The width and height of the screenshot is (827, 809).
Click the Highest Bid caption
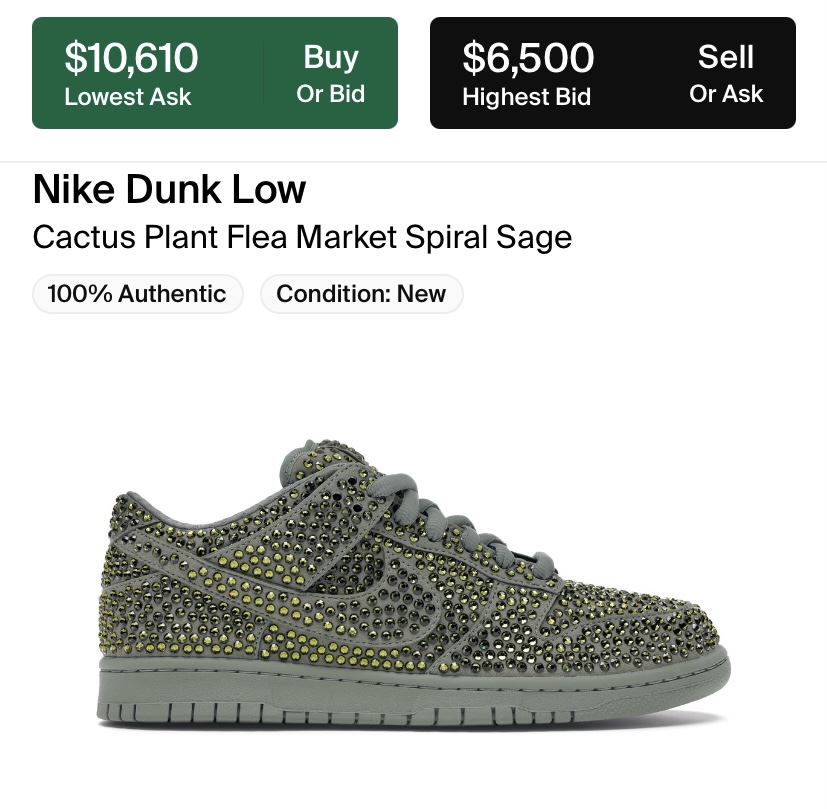tap(526, 97)
